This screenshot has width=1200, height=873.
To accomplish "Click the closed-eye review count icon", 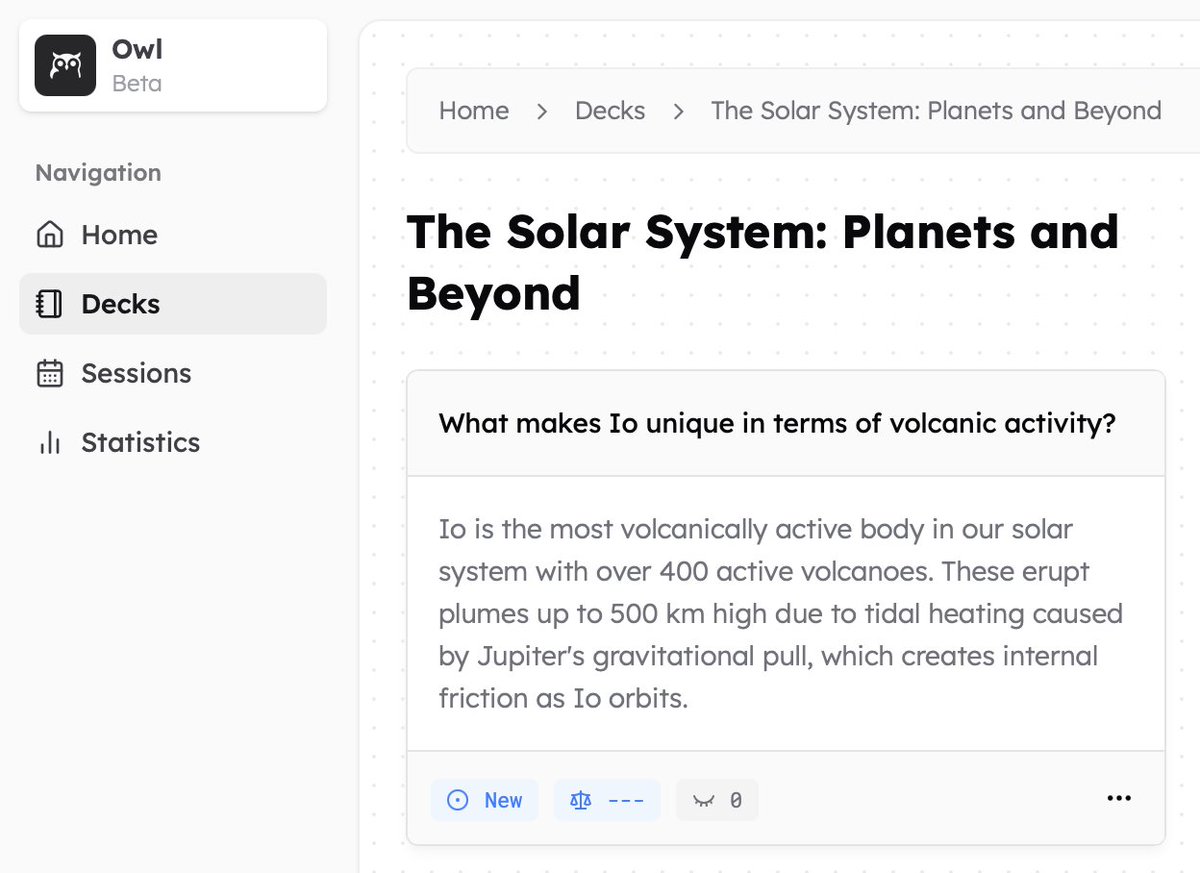I will click(703, 800).
